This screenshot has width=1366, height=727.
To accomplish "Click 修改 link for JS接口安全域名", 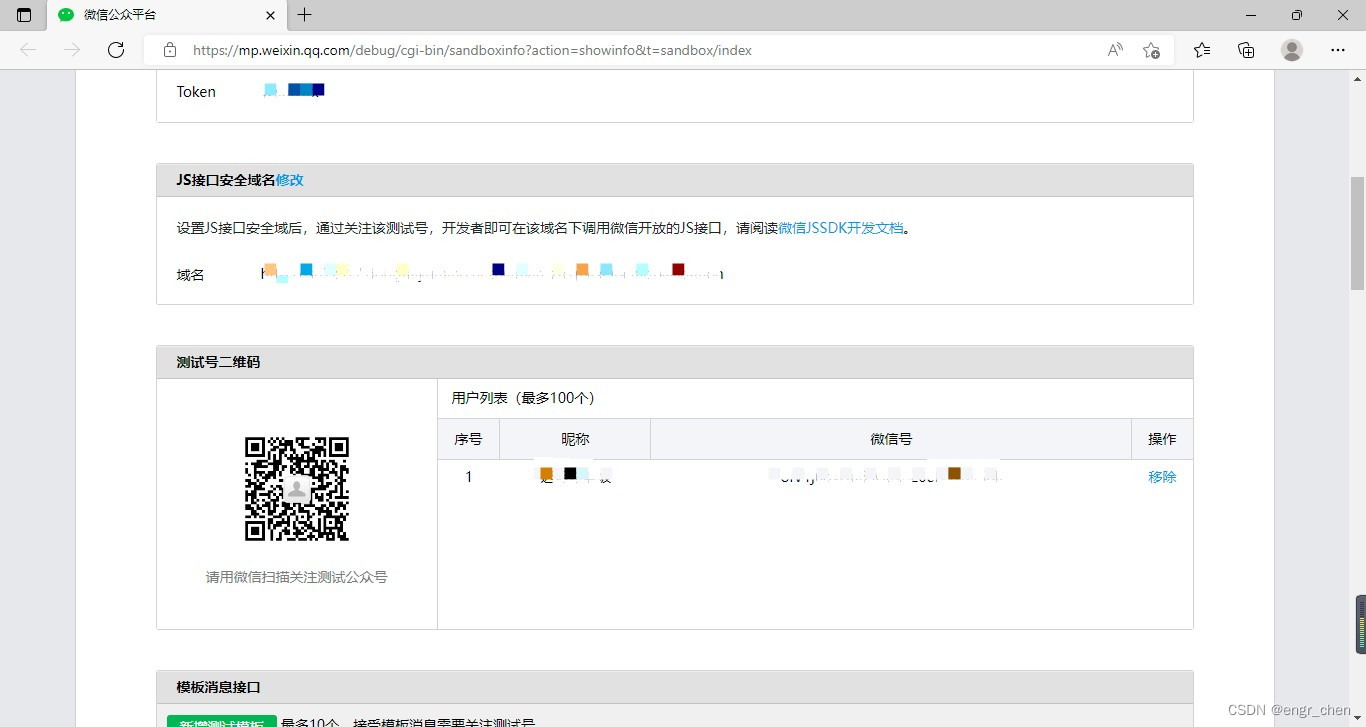I will point(290,180).
